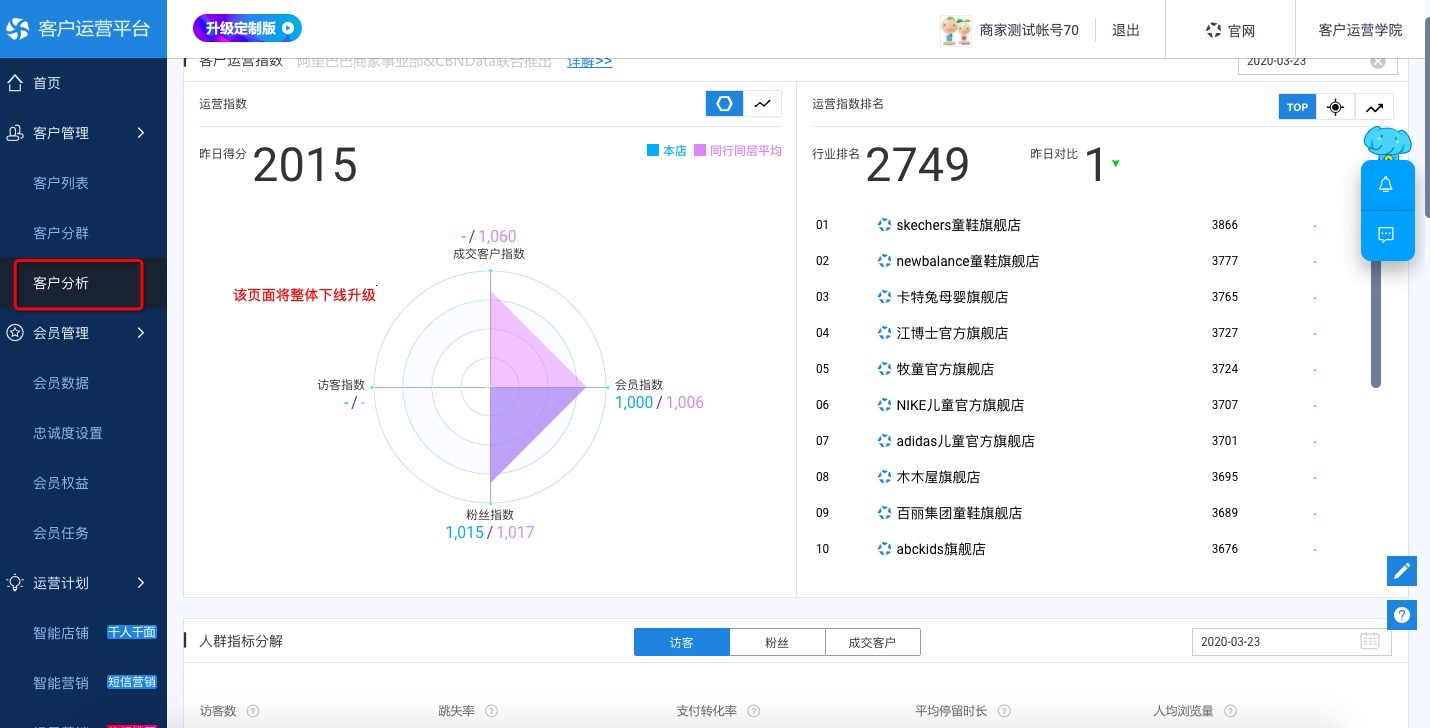Viewport: 1430px width, 728px height.
Task: Open the 首页 home icon
Action: coord(15,83)
